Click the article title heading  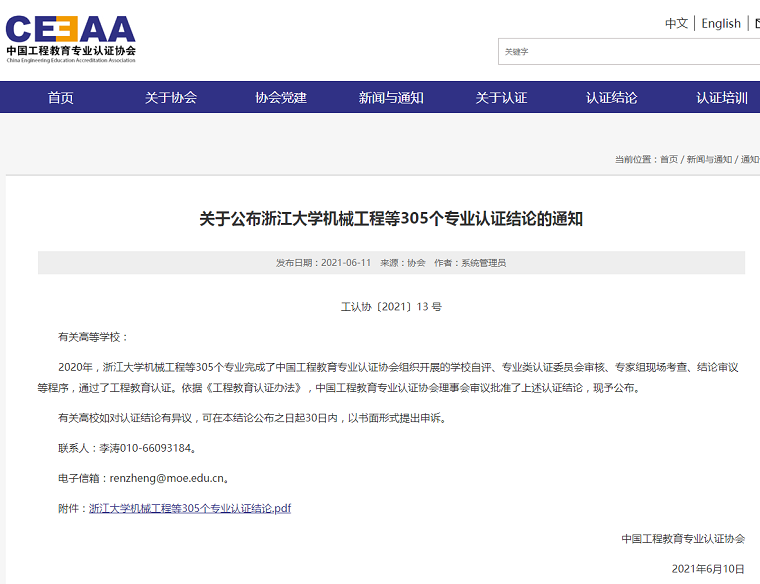click(x=391, y=218)
